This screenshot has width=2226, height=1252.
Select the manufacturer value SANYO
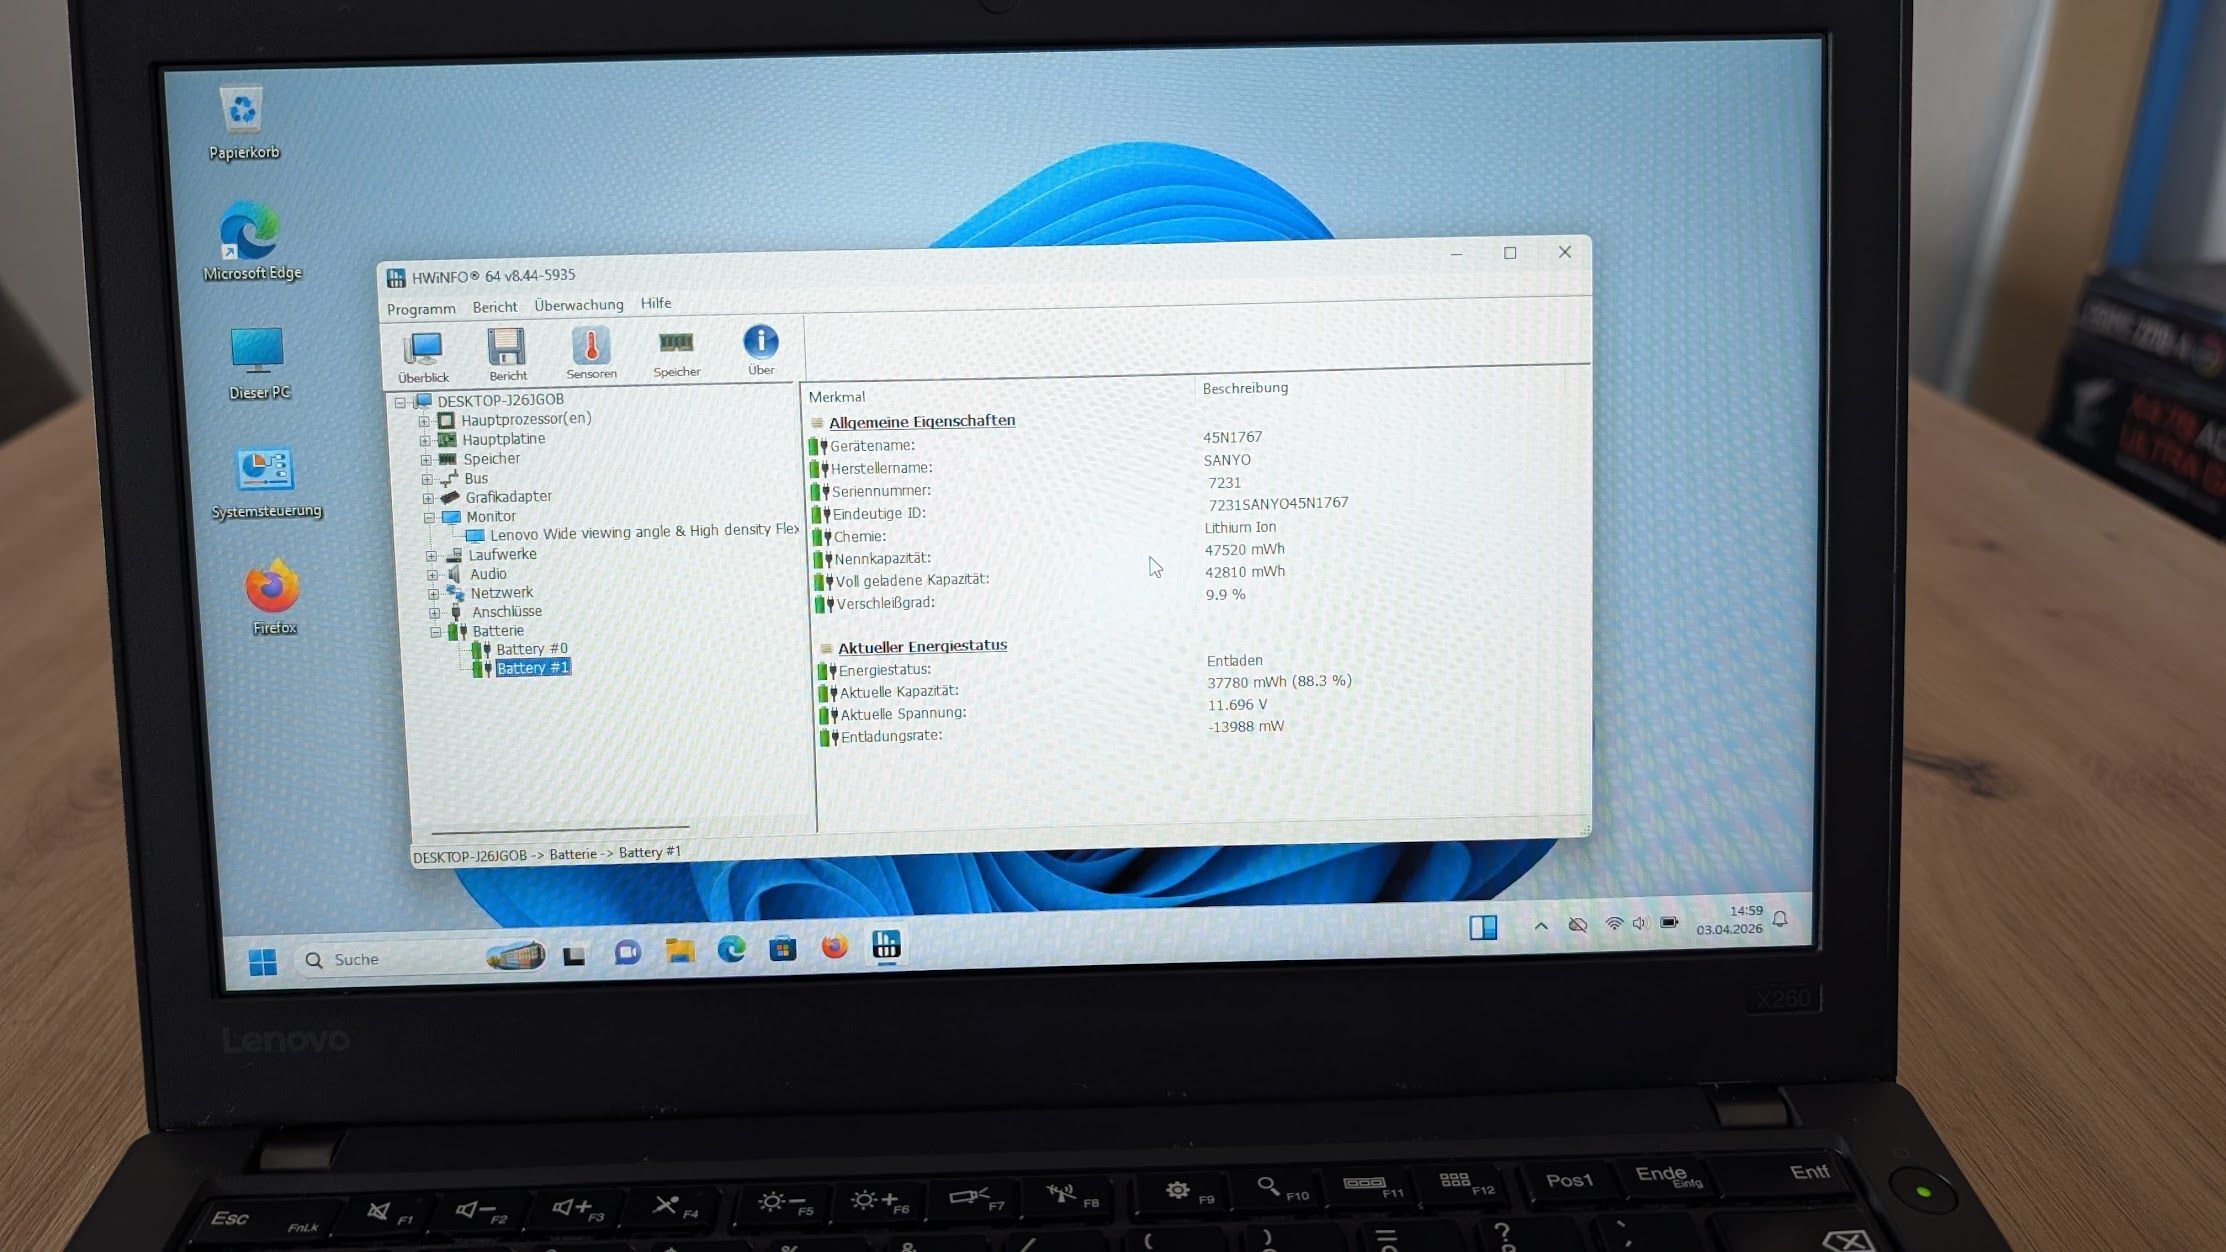1227,460
